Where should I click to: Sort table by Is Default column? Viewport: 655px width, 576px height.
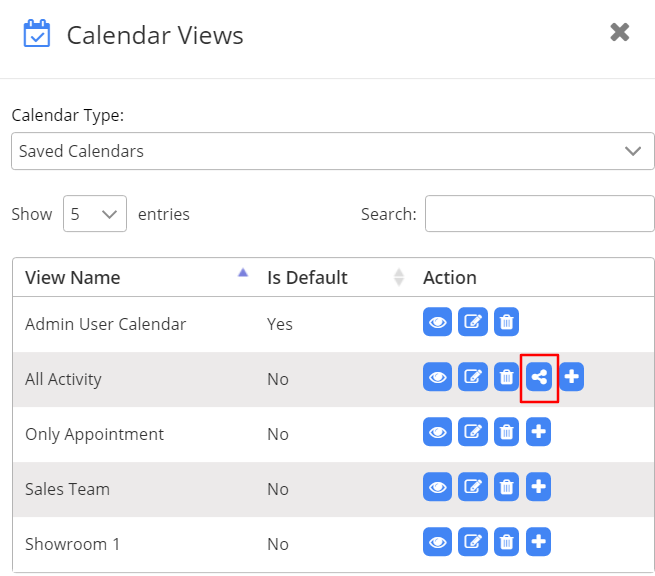tap(307, 278)
